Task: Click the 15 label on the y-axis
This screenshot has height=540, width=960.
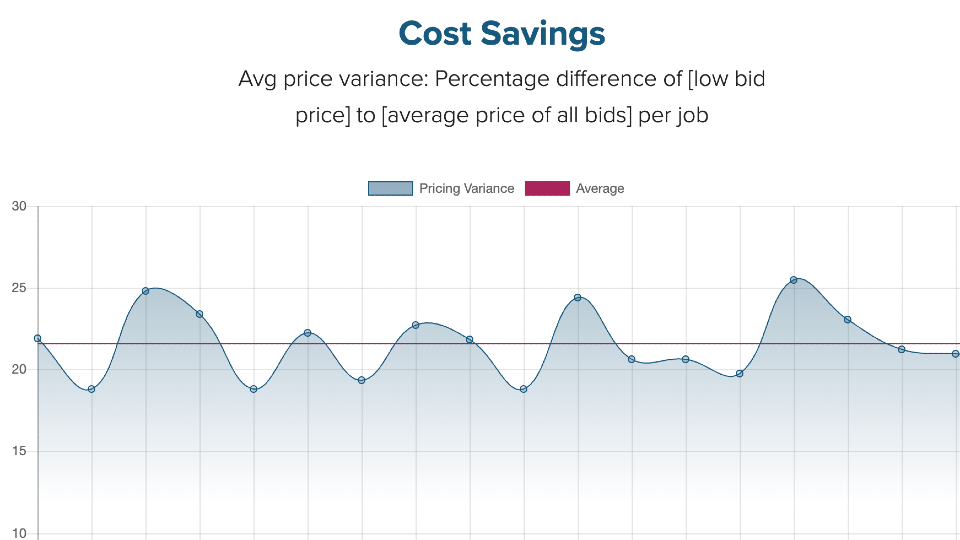Action: (19, 452)
